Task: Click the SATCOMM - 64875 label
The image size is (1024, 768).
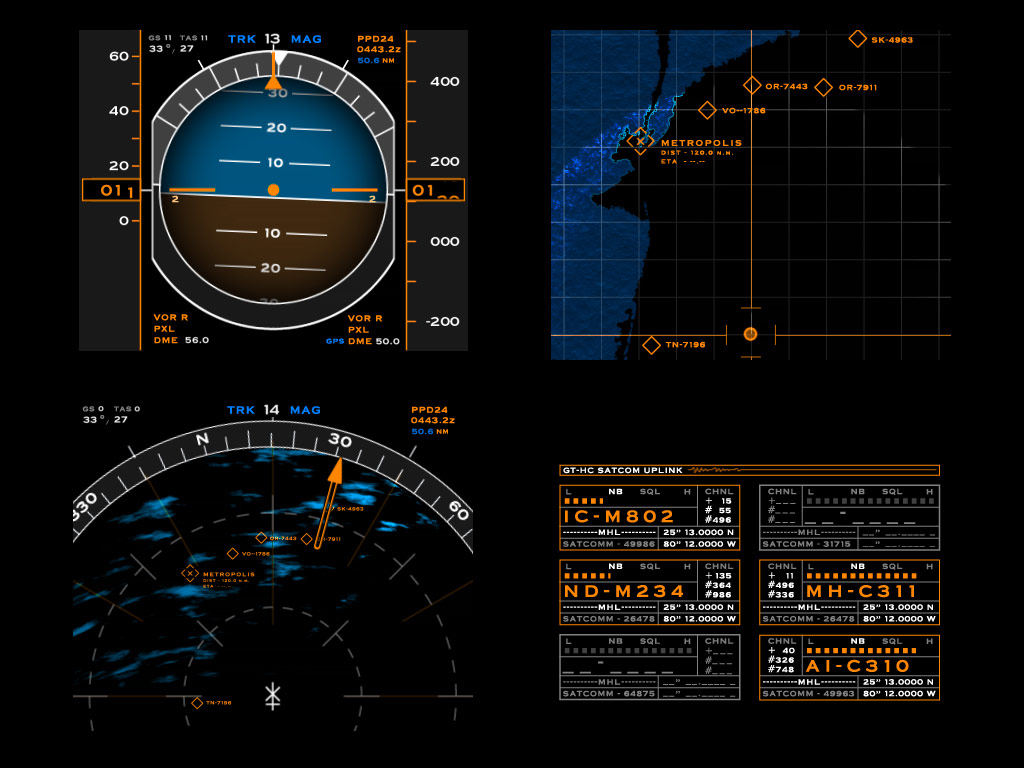Action: tap(609, 694)
